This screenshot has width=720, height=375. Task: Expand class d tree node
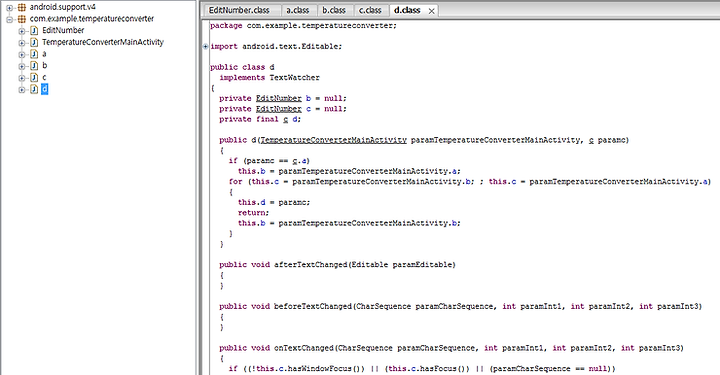point(22,90)
